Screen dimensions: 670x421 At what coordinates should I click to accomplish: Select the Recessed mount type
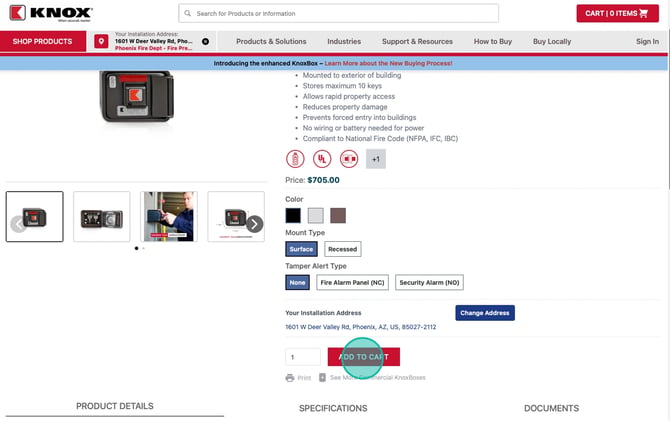(x=343, y=249)
